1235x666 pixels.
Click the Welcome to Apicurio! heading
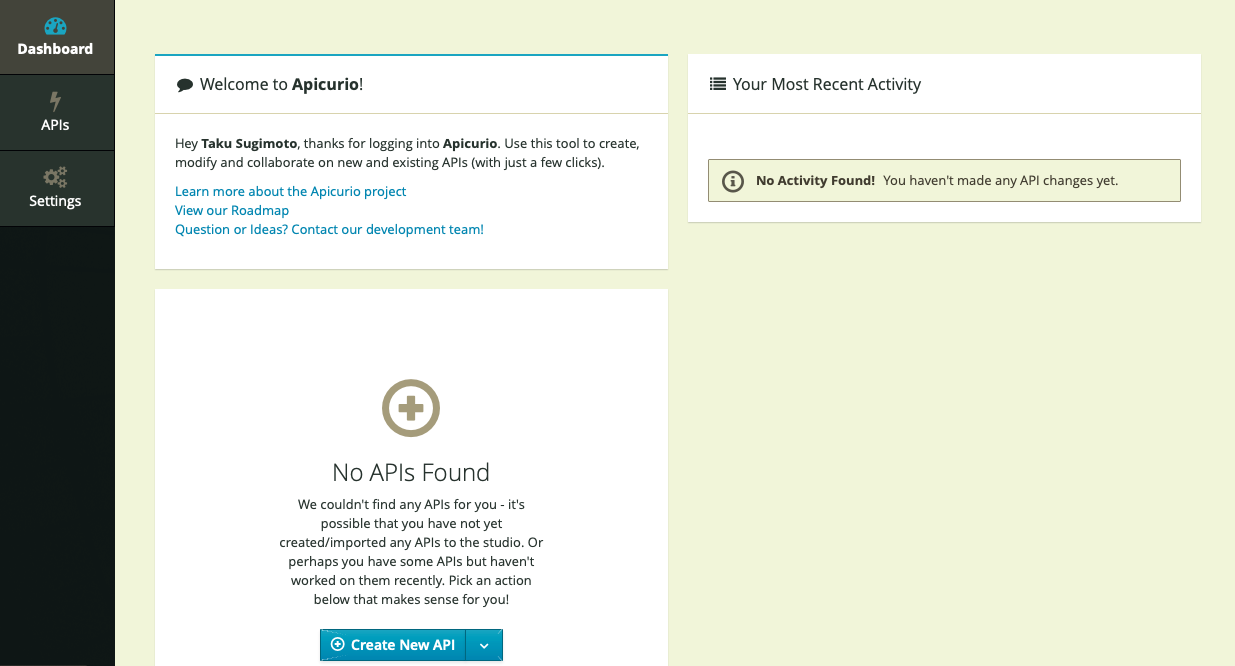(x=281, y=84)
